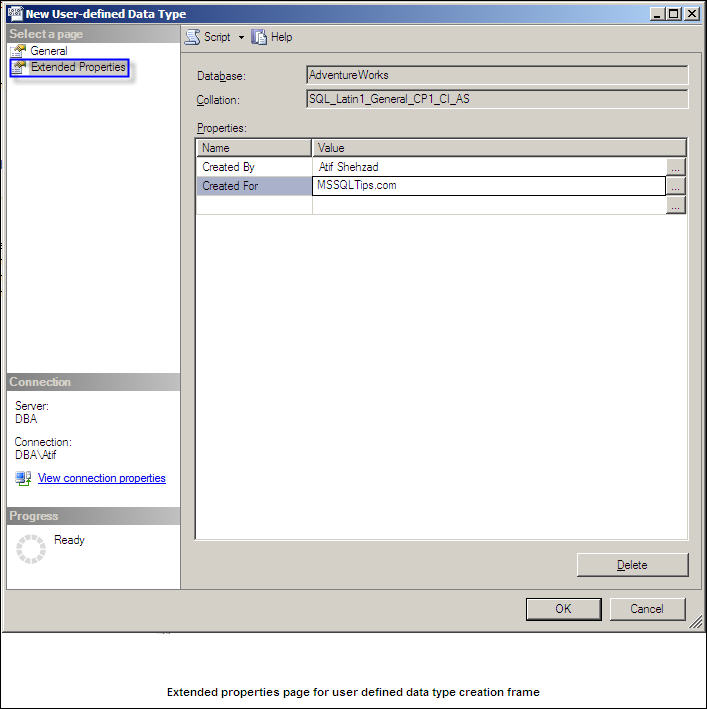Click the Name column header
707x709 pixels.
[254, 148]
